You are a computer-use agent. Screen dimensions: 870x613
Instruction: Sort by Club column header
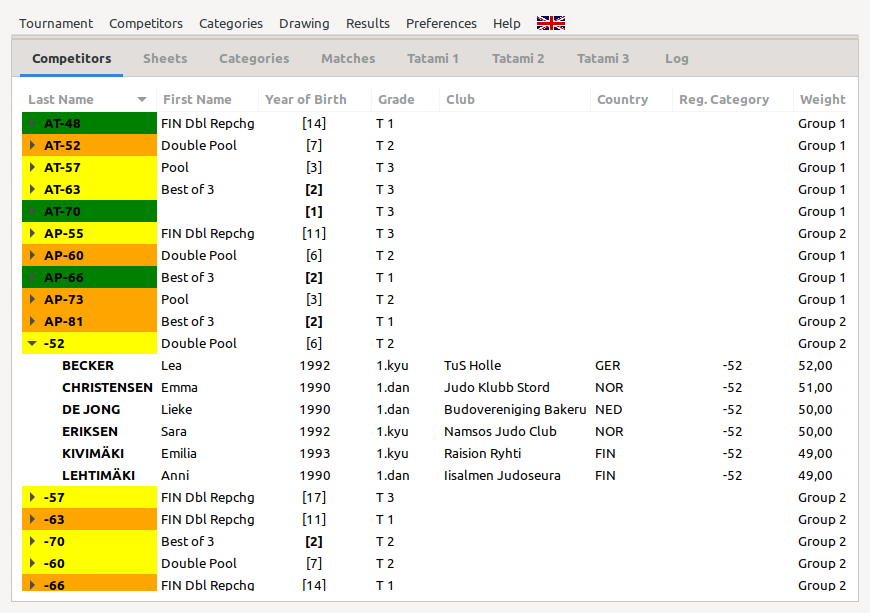tap(461, 100)
